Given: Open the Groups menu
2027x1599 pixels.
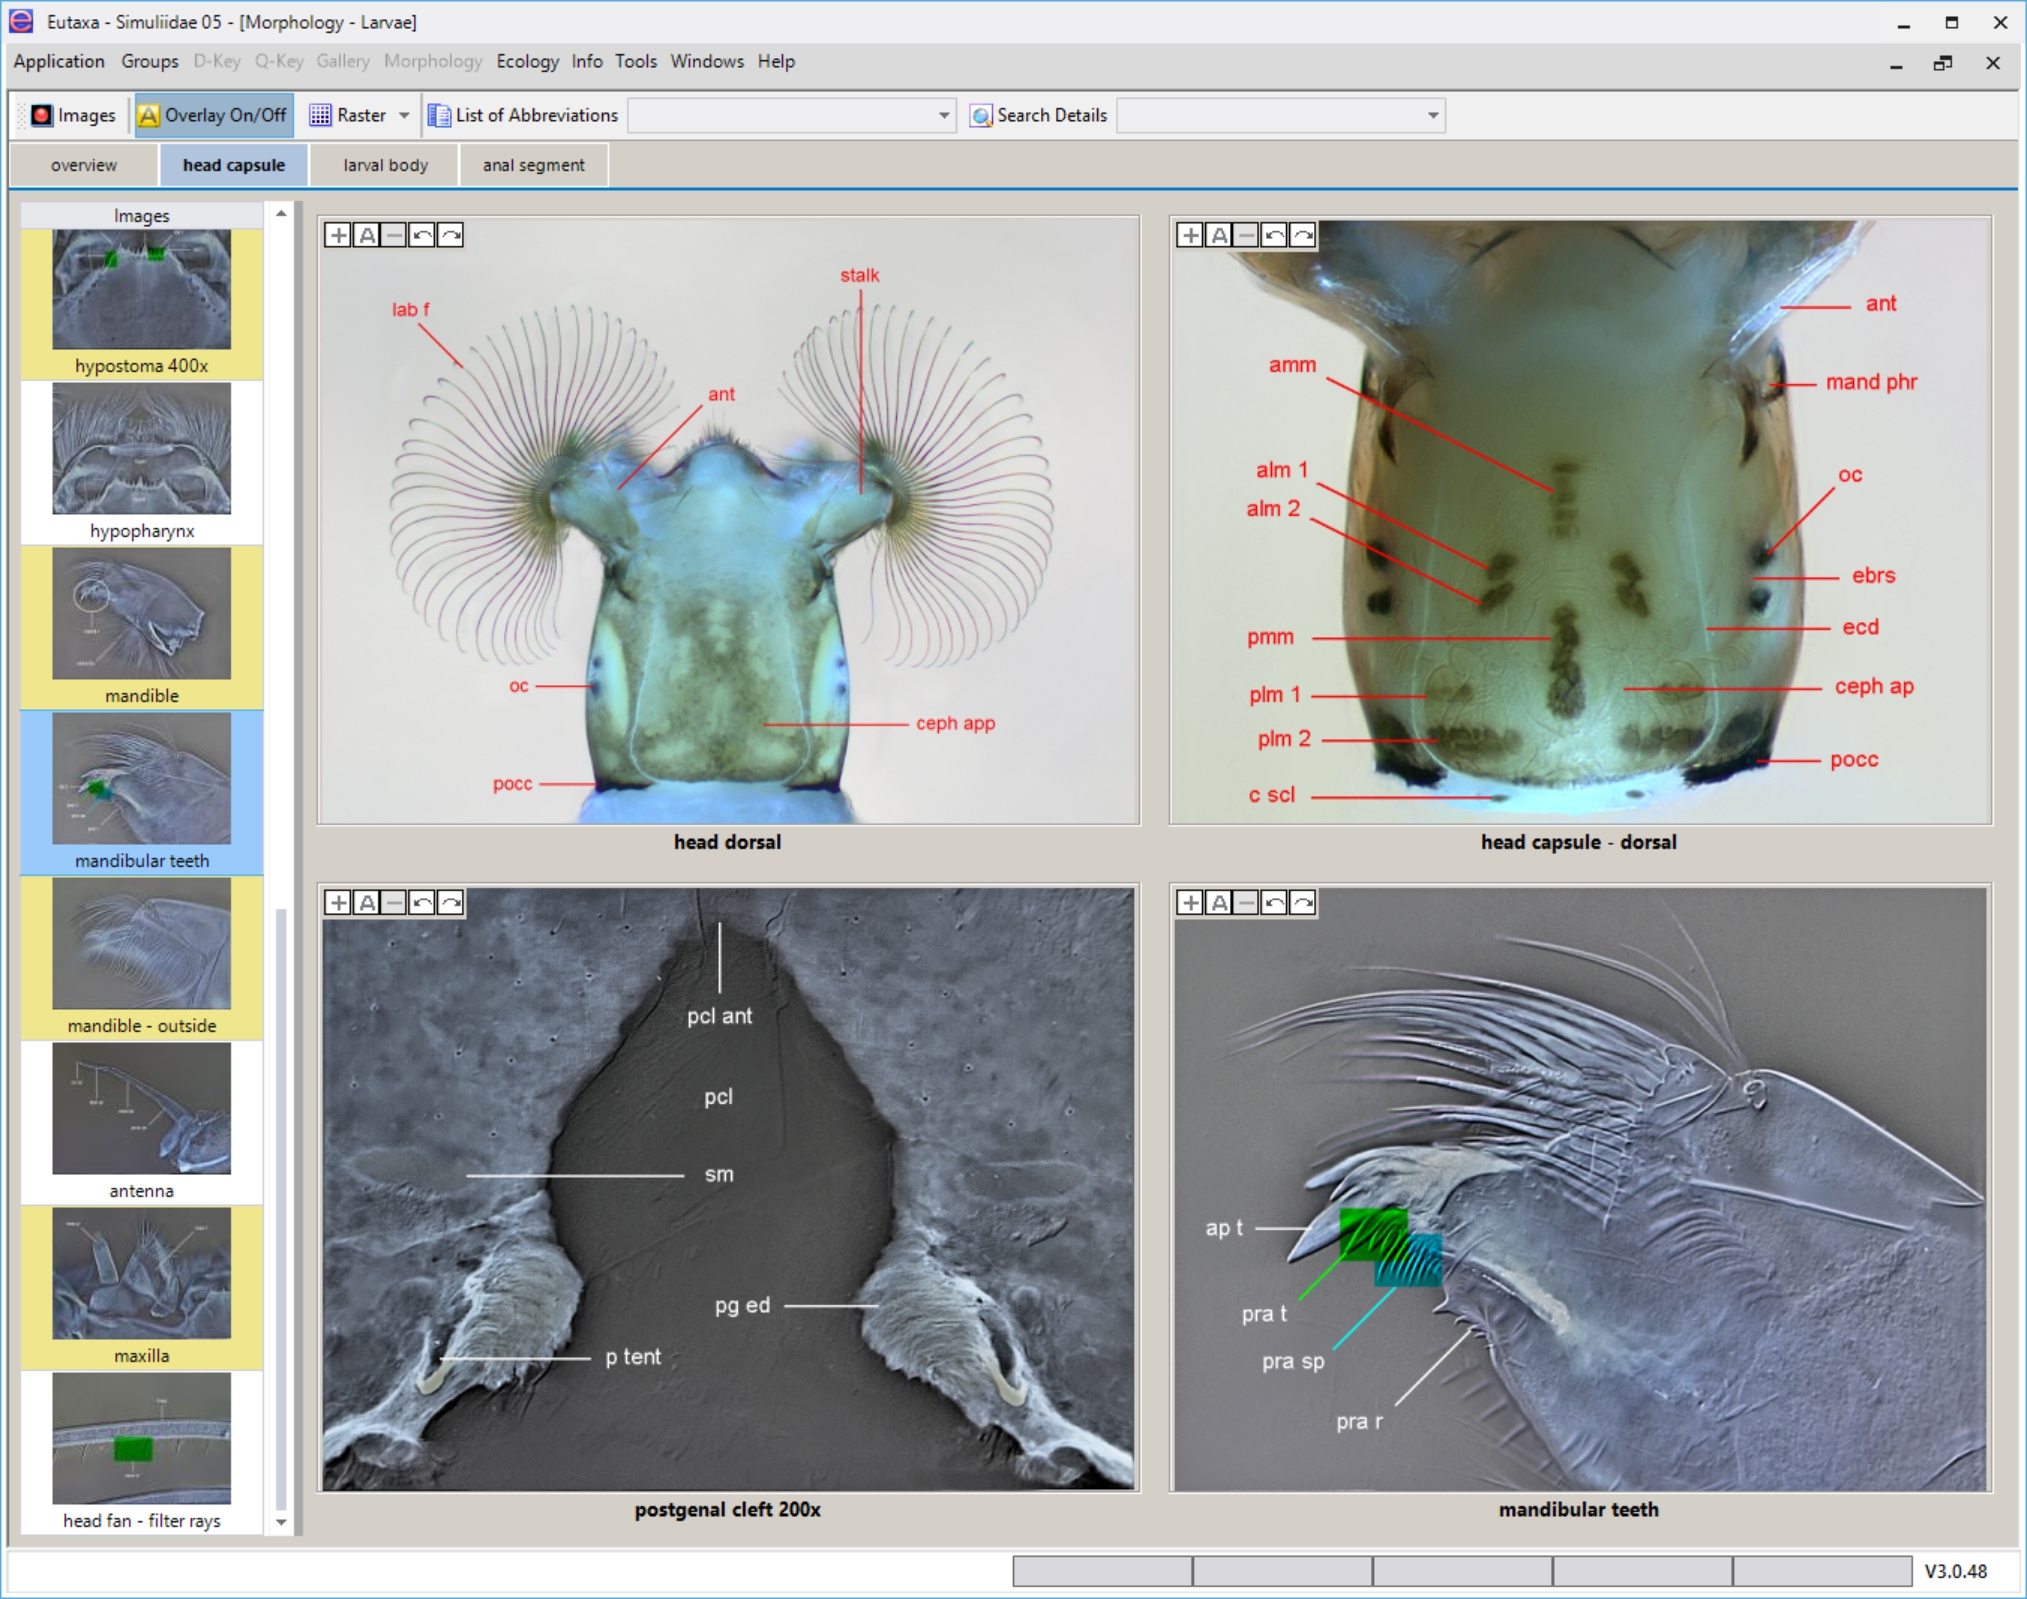Looking at the screenshot, I should click(x=150, y=62).
